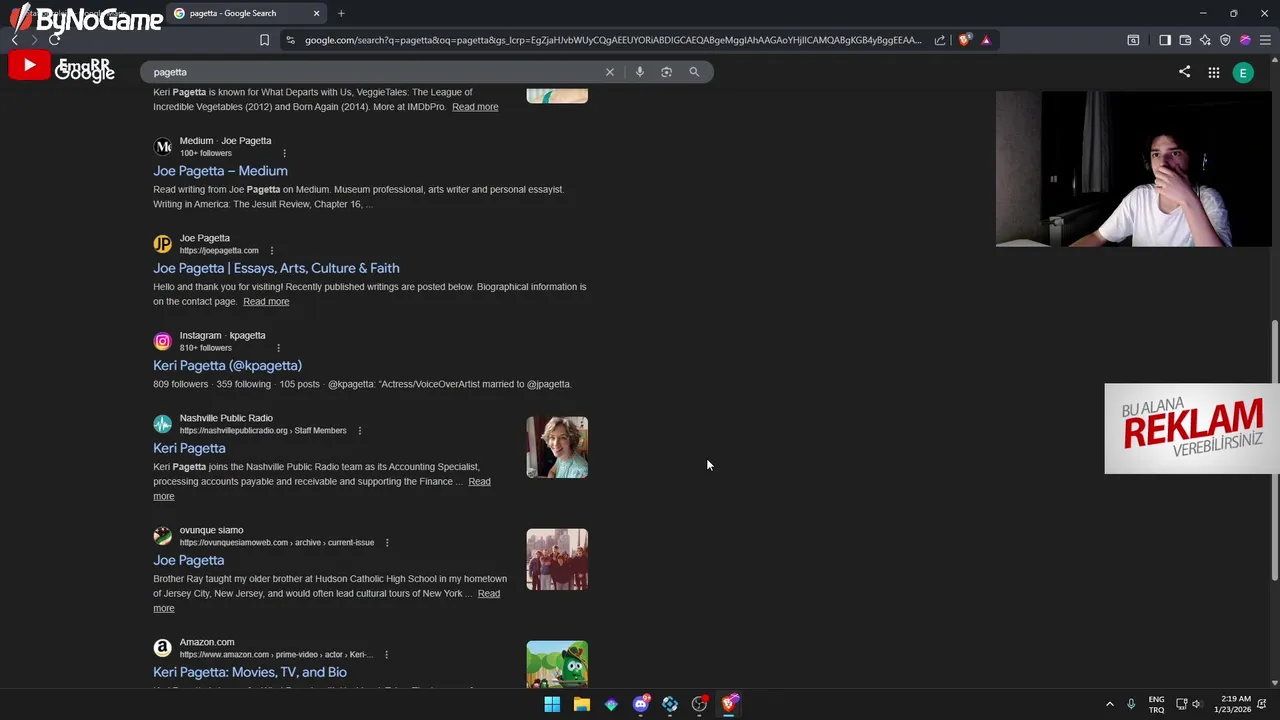Screen dimensions: 1280x720
Task: Open Keri Pagetta Nashville Public Radio result
Action: [x=189, y=448]
